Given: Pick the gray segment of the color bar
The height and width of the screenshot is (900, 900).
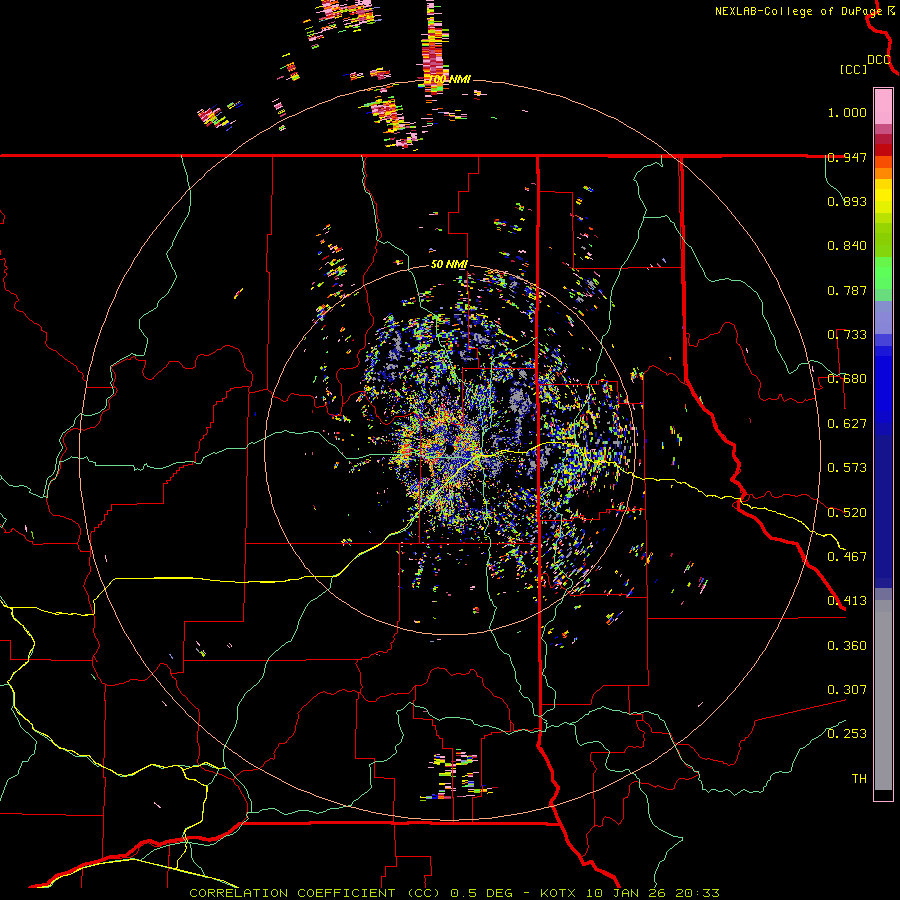Looking at the screenshot, I should (883, 695).
